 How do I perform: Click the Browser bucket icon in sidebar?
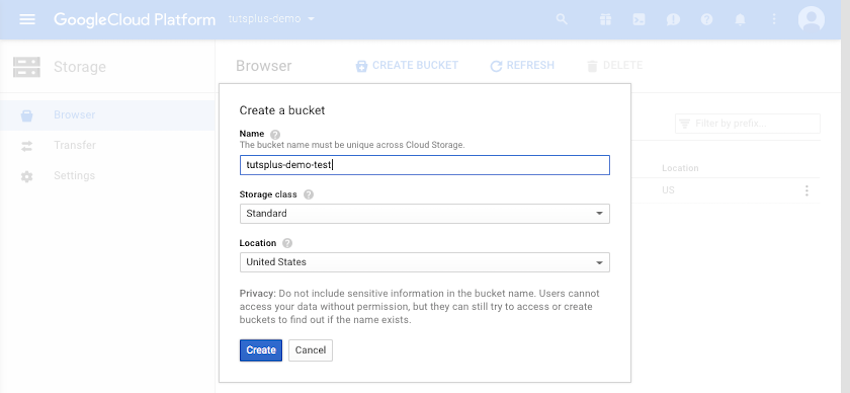click(x=27, y=115)
